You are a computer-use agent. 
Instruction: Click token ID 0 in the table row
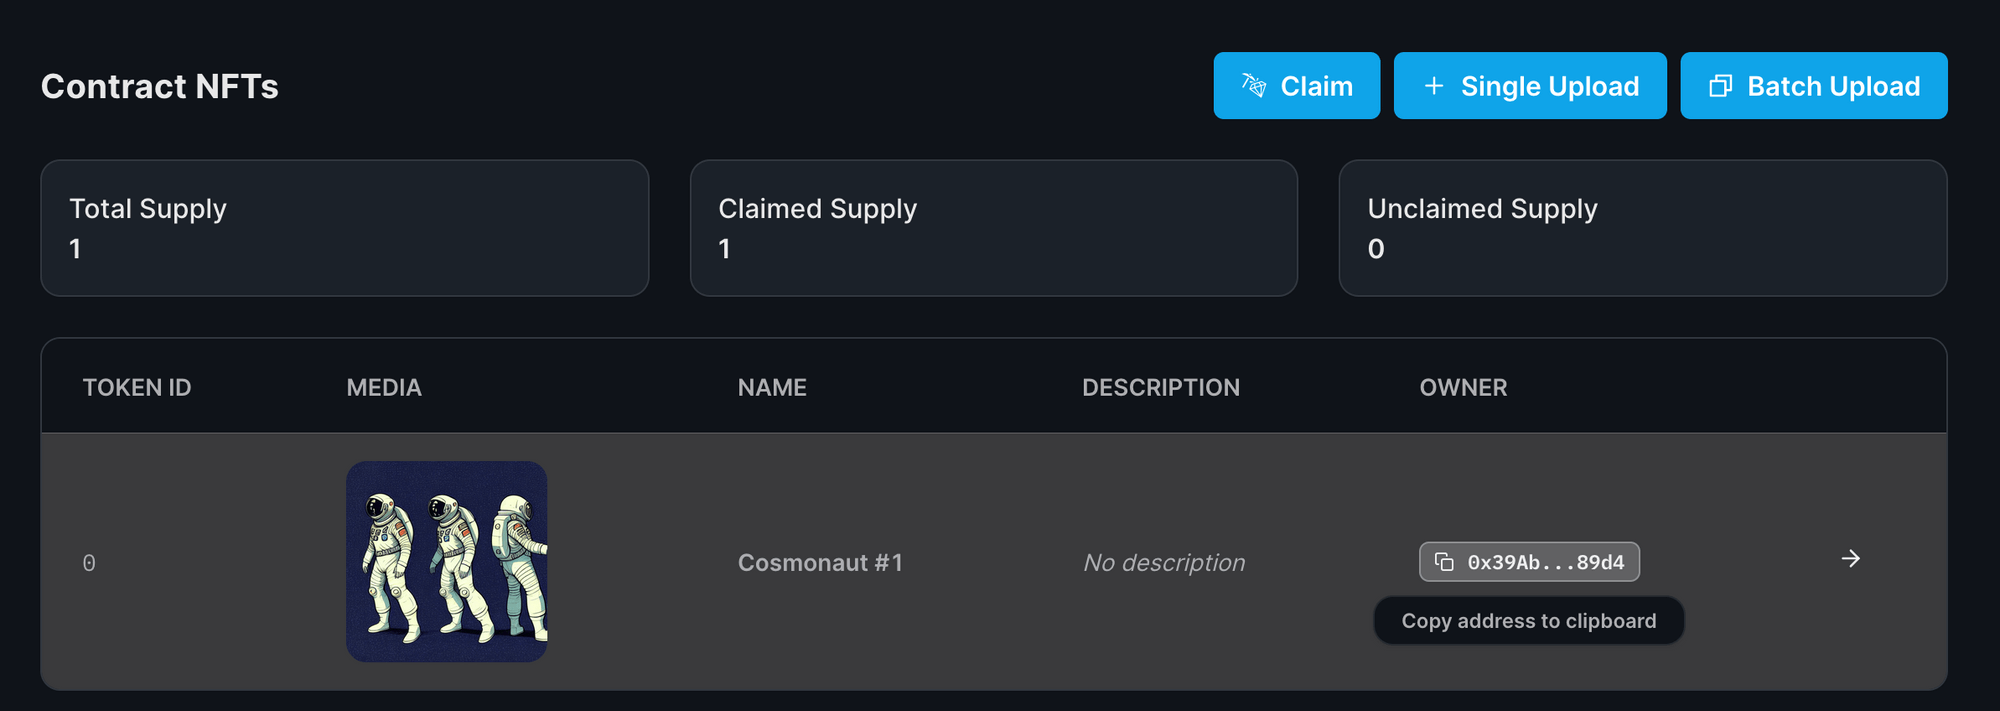click(x=89, y=564)
